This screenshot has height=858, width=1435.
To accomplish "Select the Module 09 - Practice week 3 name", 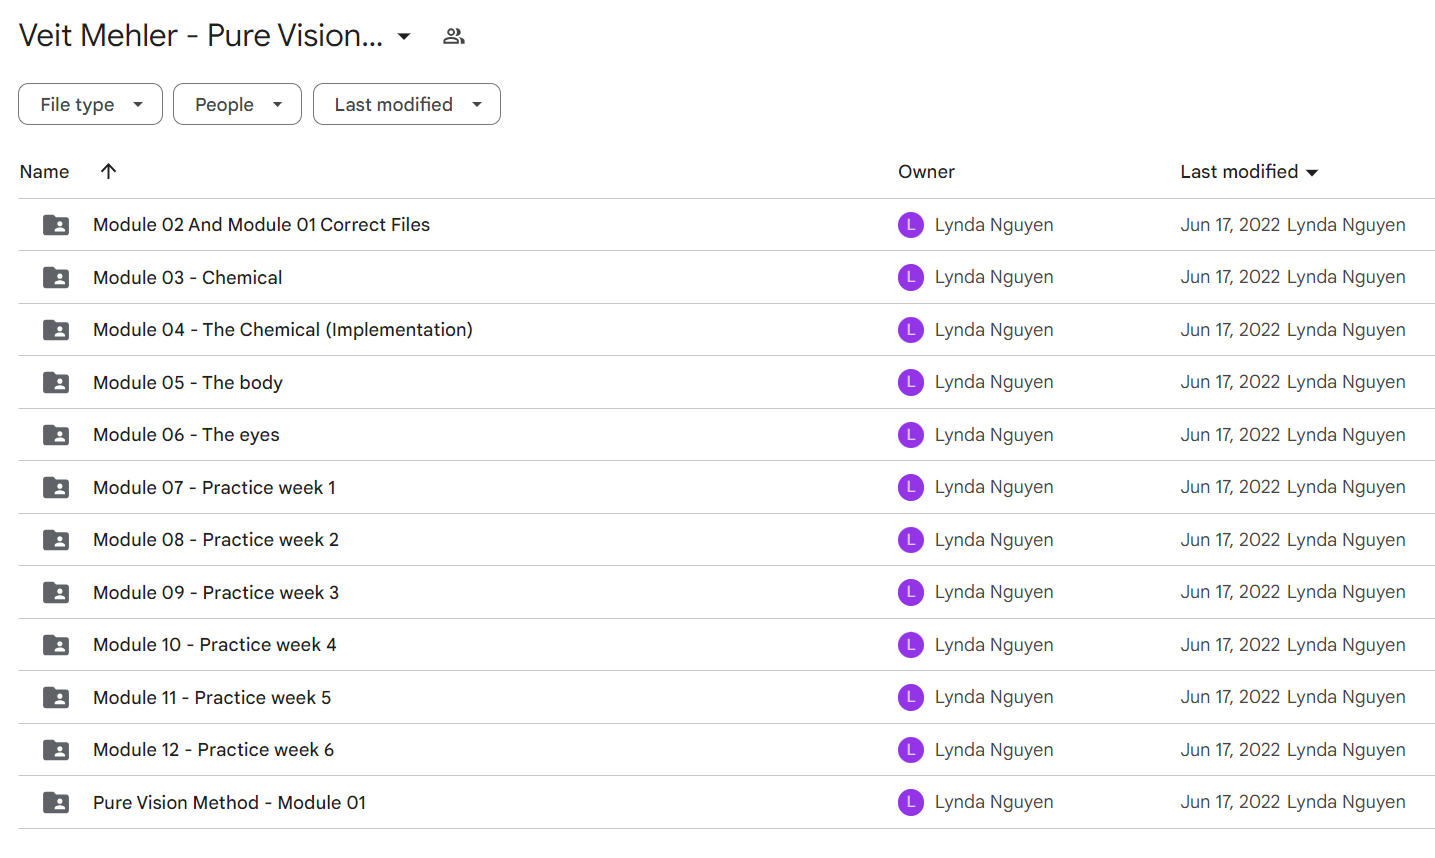I will point(216,592).
